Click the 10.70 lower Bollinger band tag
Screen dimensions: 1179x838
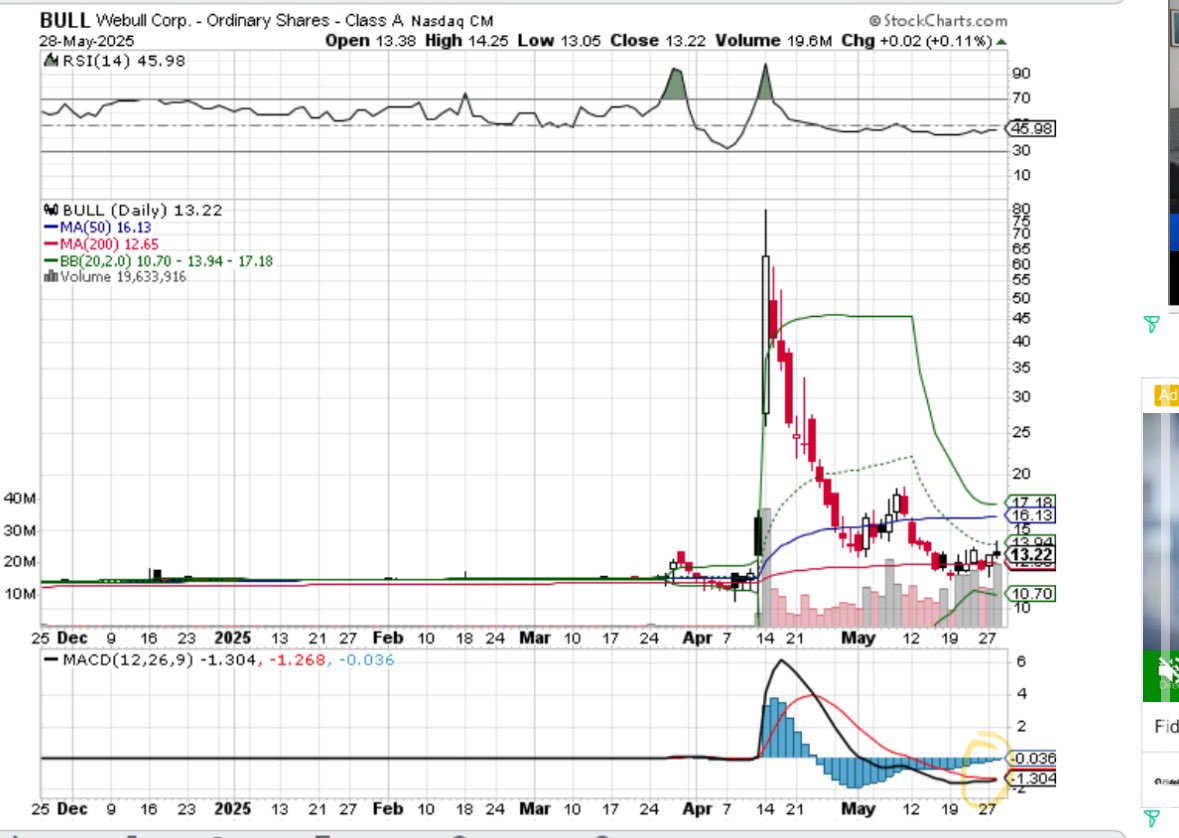[1031, 592]
